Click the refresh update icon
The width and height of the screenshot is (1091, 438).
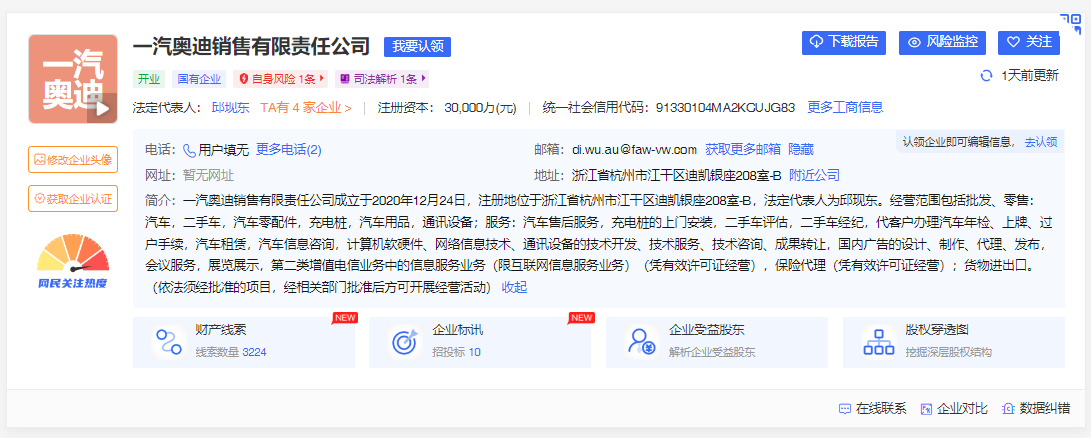pyautogui.click(x=986, y=76)
